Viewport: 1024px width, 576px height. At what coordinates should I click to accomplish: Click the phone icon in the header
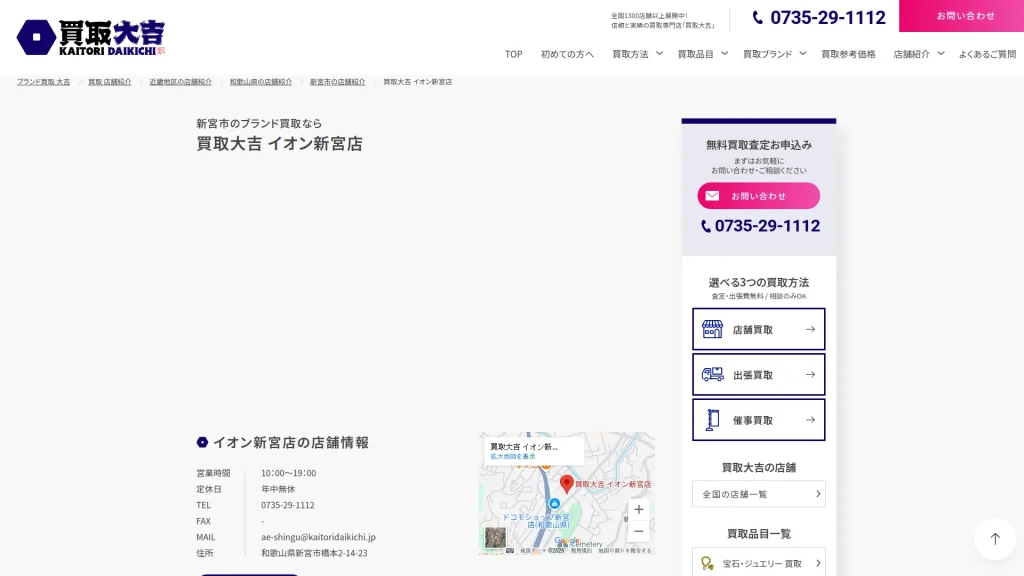coord(758,18)
